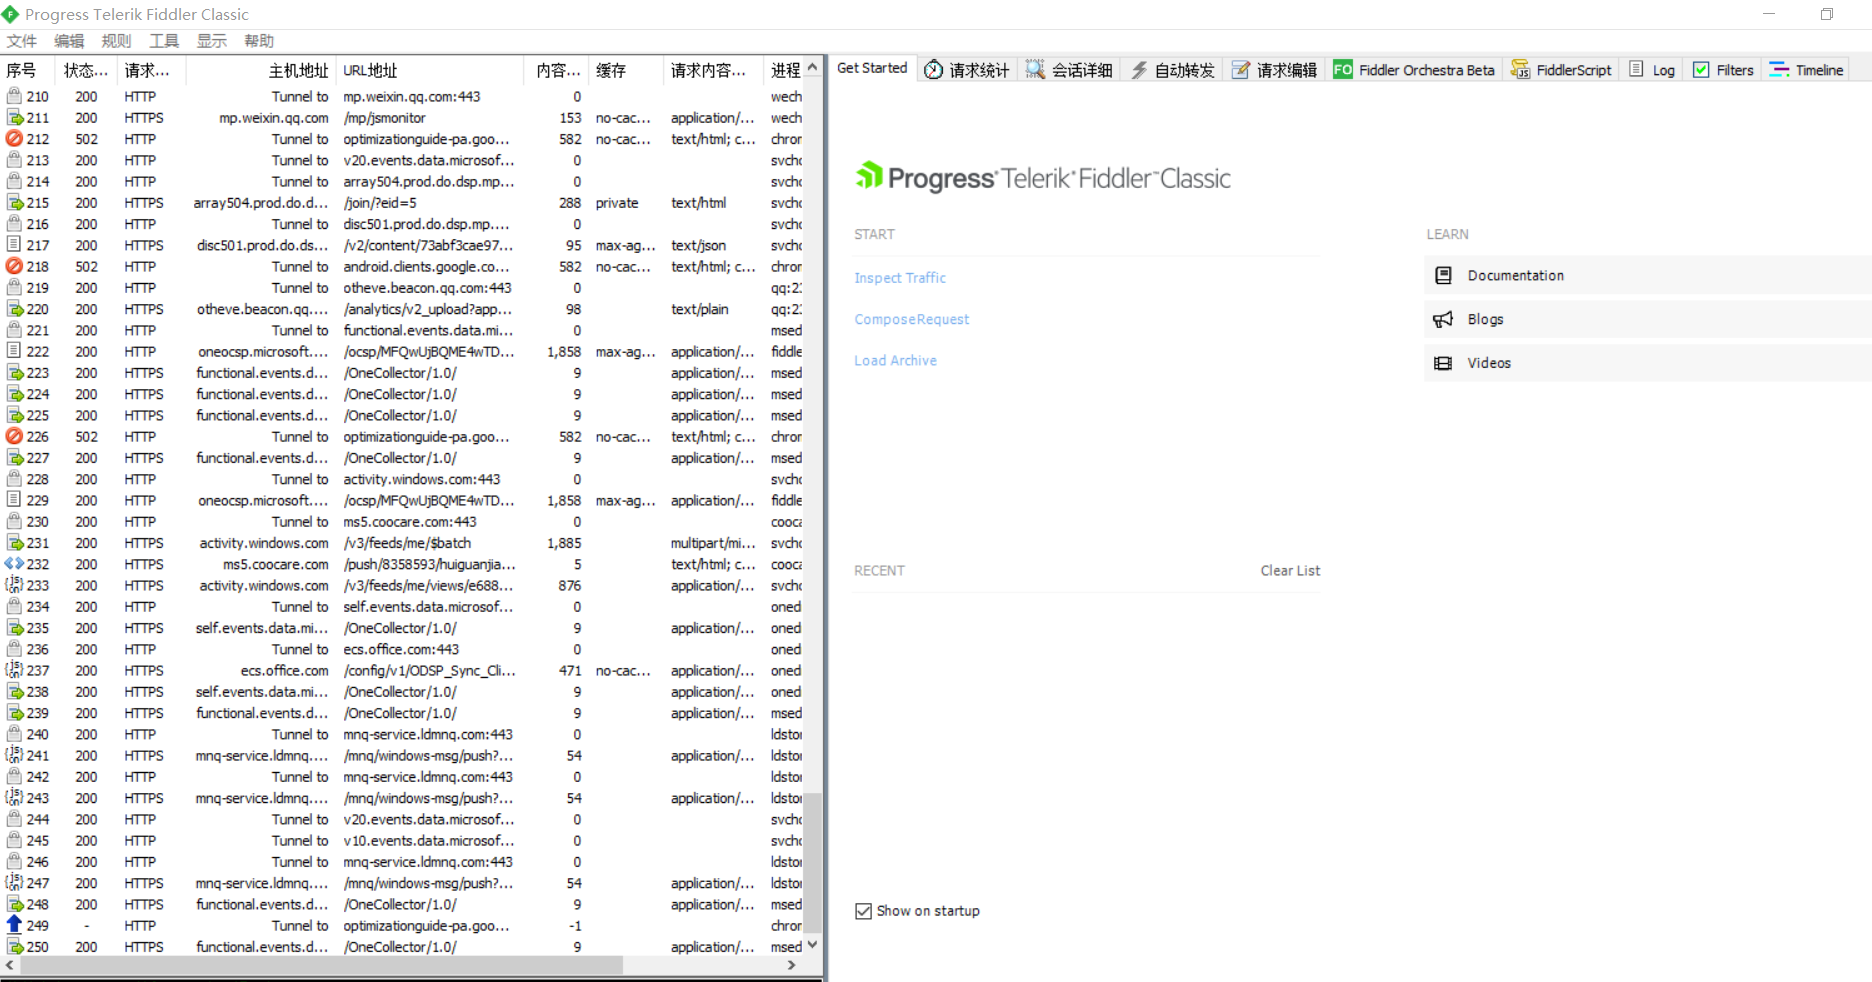Select session with URL /join/?eid=5

point(403,203)
